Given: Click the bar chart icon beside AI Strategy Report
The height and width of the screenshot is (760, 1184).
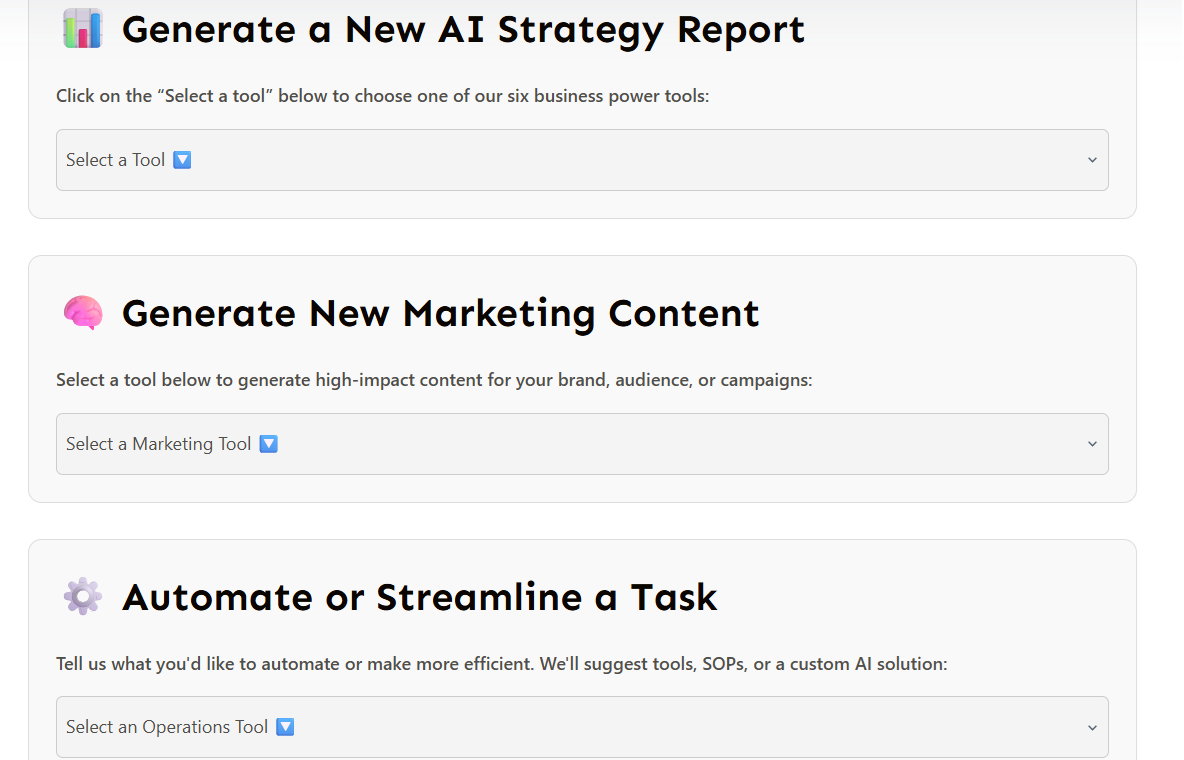Looking at the screenshot, I should point(83,29).
